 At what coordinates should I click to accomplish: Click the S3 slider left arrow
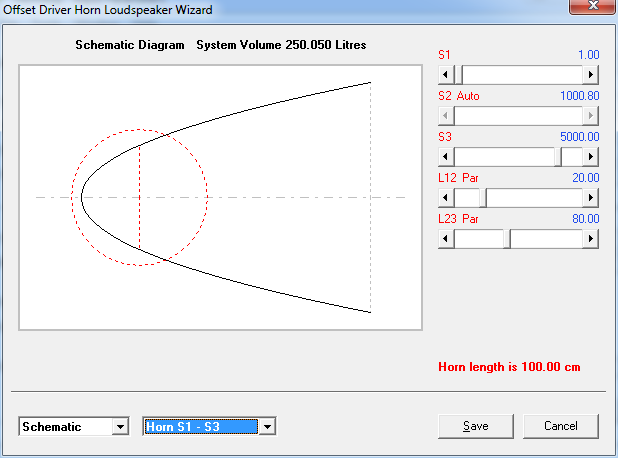click(446, 156)
